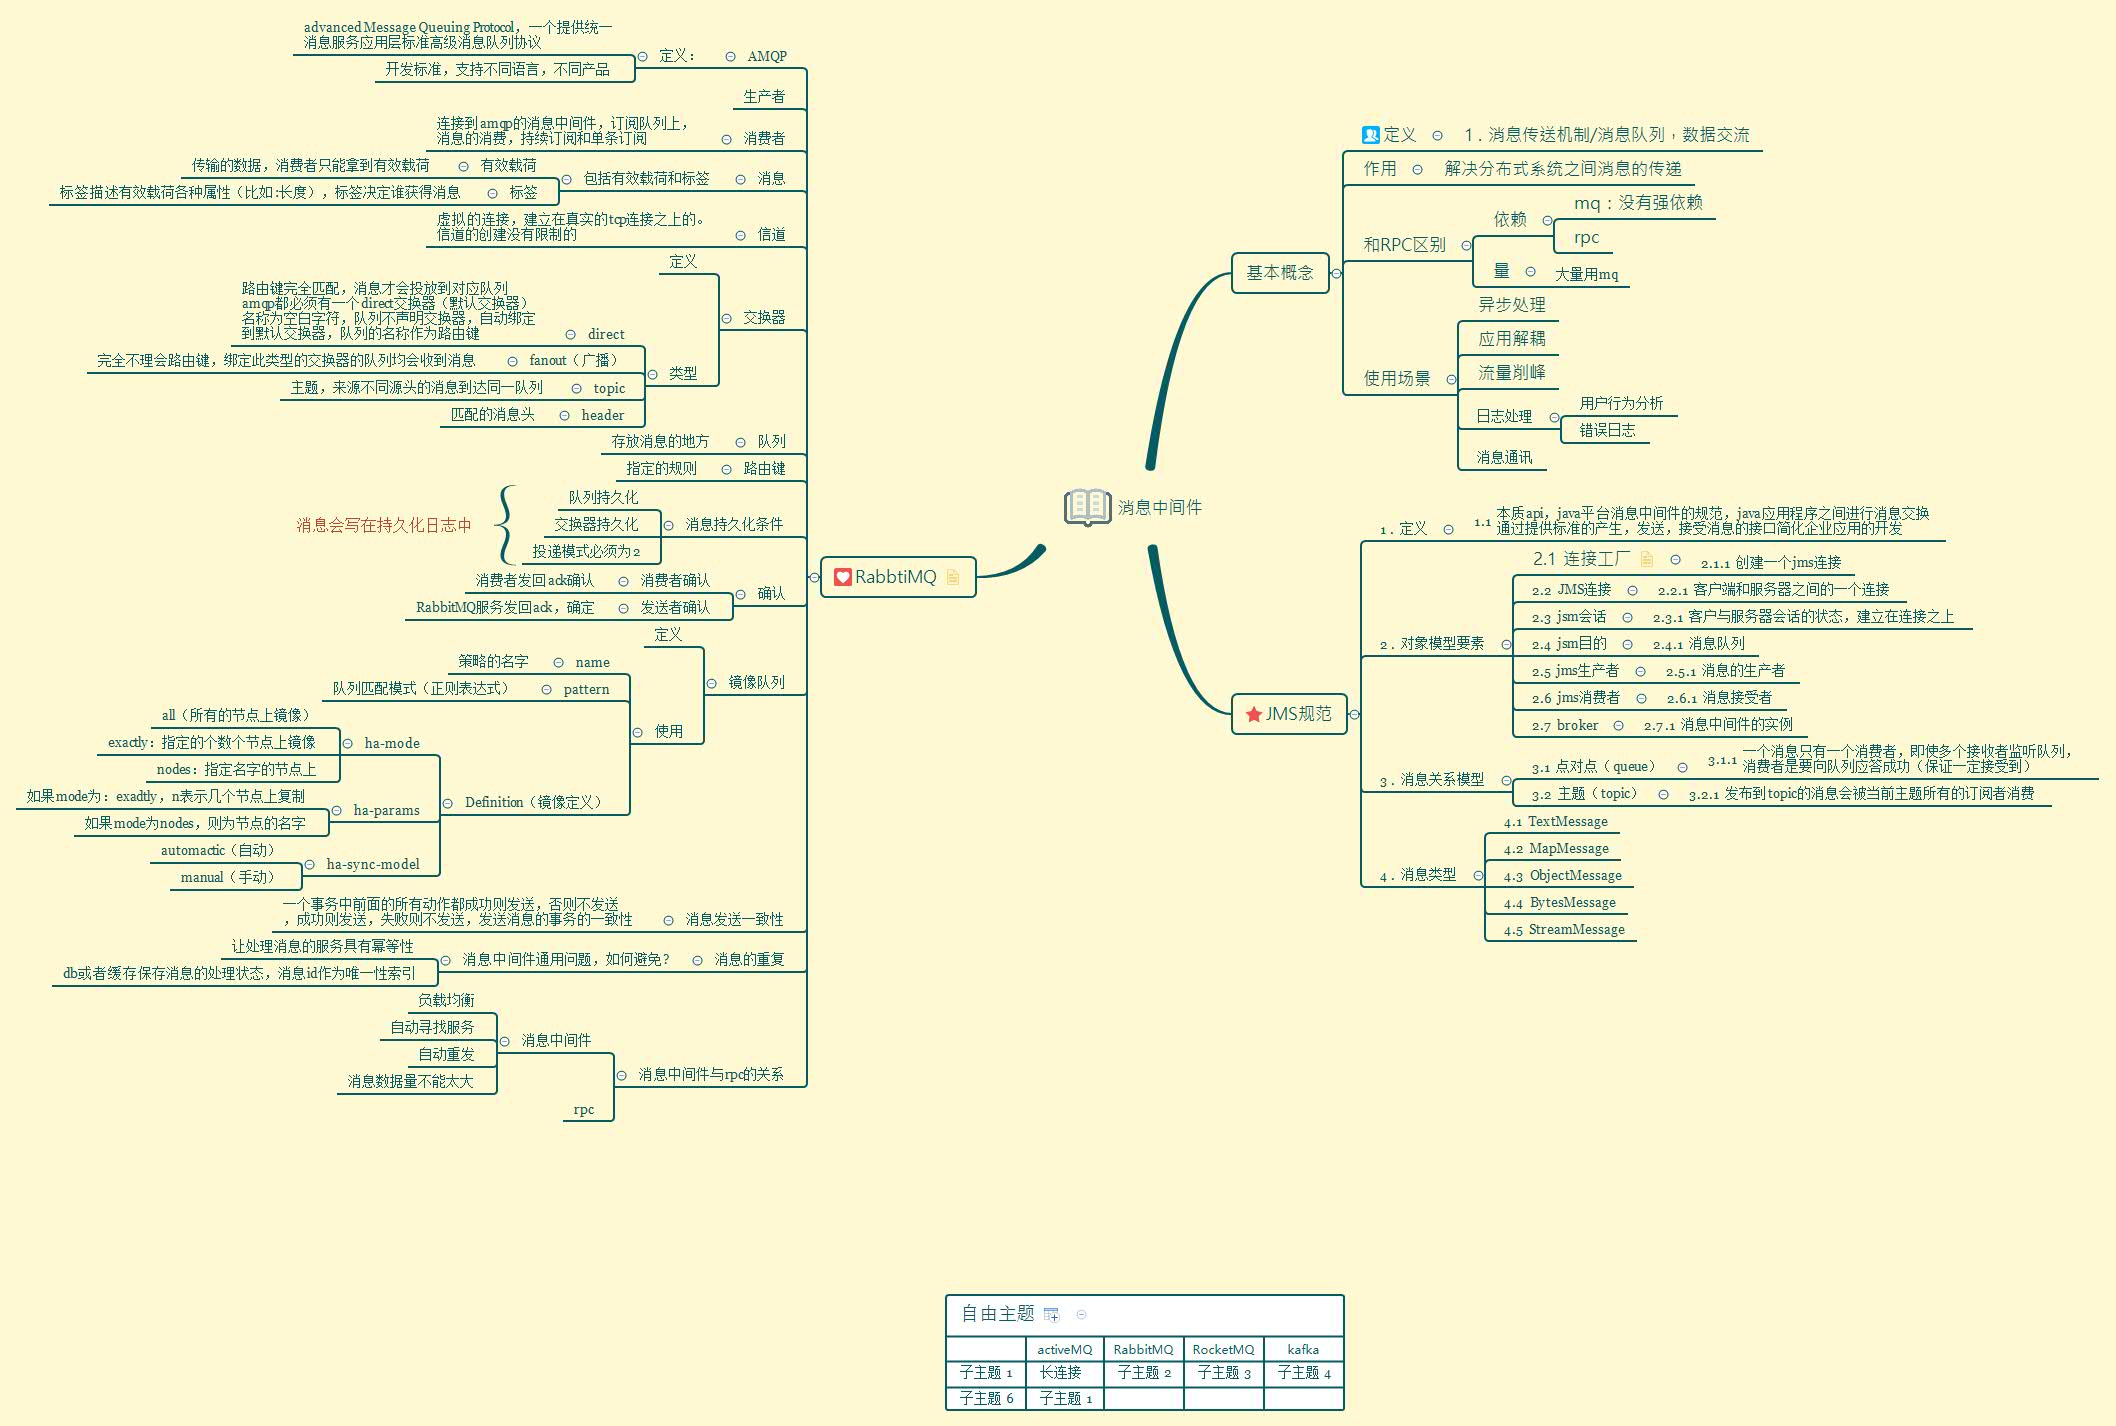Click the red star marker on JMS规范
This screenshot has height=1426, width=2116.
click(x=1253, y=714)
